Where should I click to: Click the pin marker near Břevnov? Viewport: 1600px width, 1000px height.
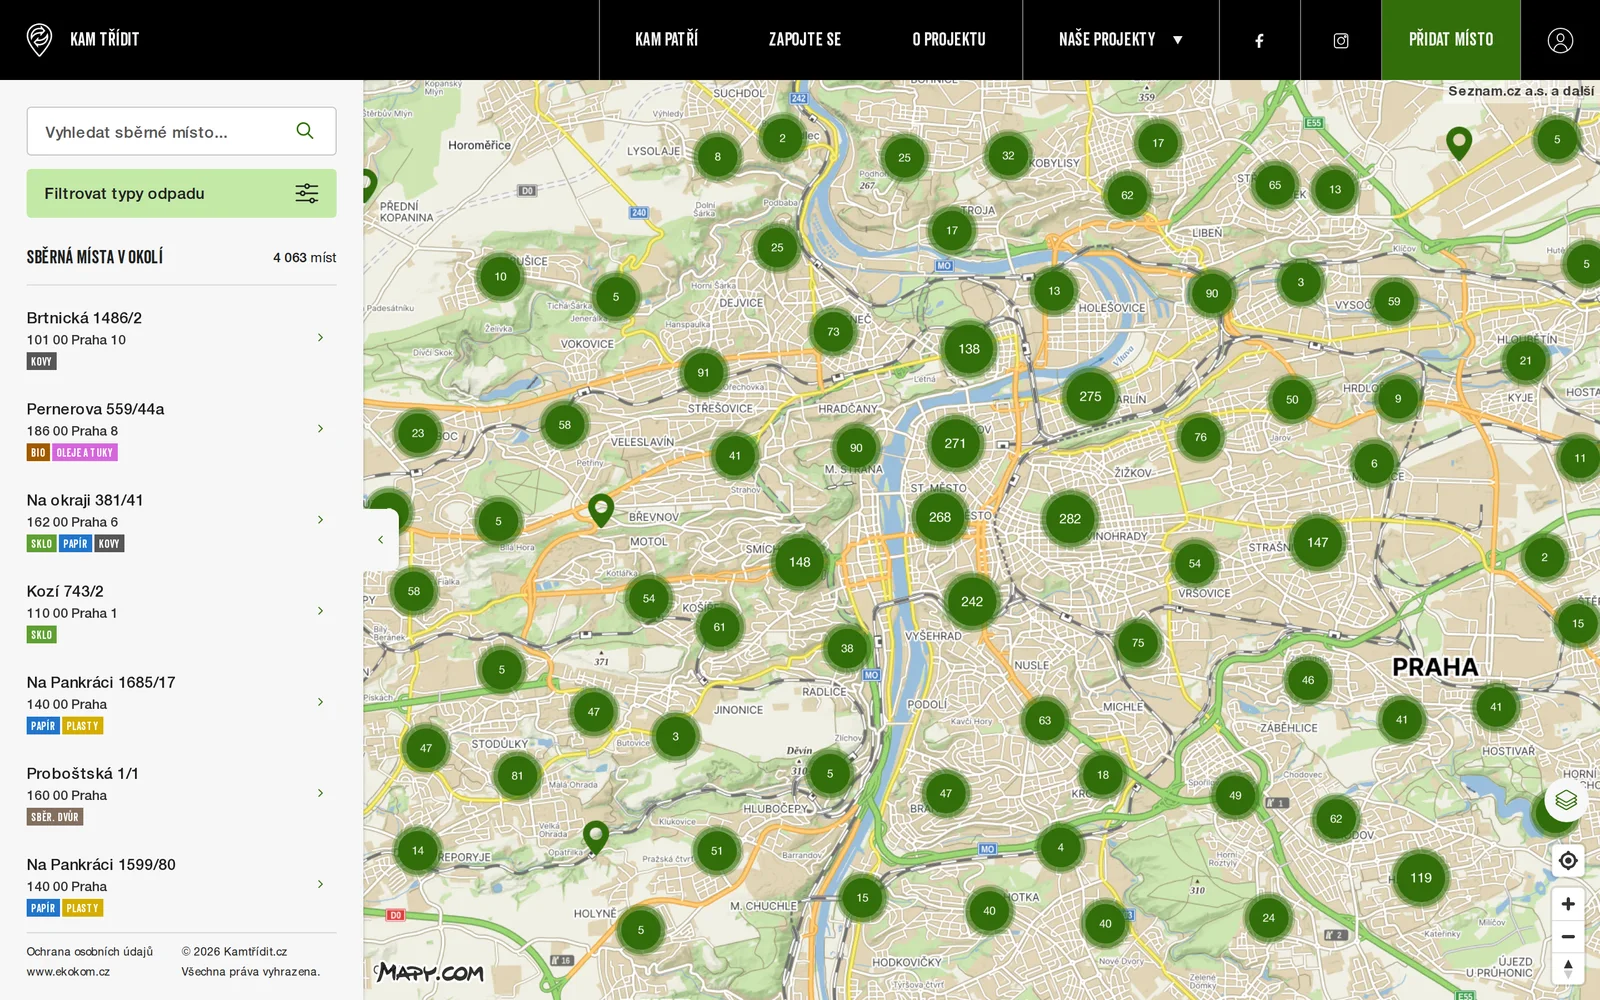coord(601,510)
